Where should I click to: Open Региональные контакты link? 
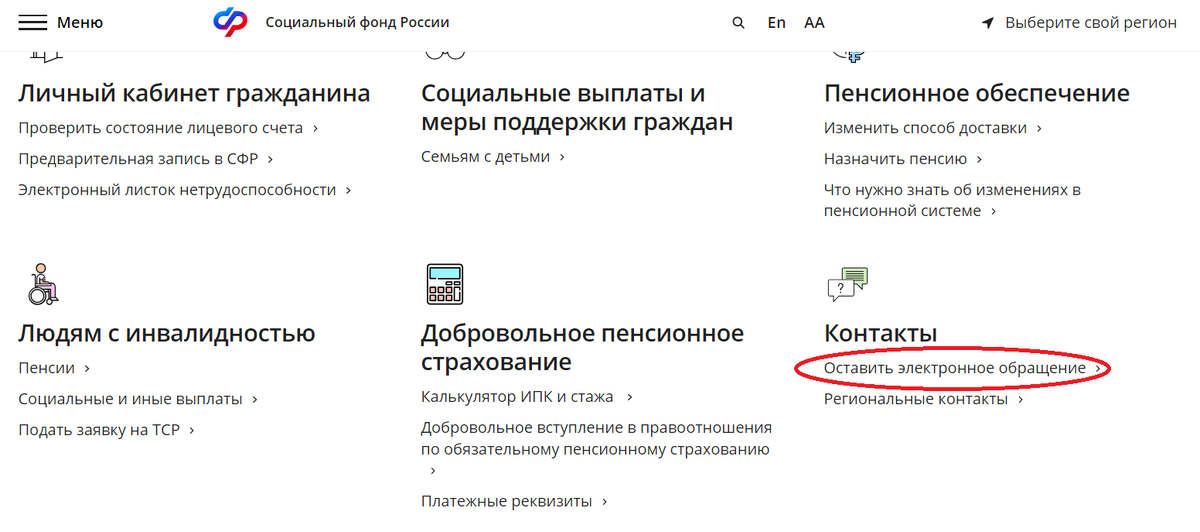[916, 399]
